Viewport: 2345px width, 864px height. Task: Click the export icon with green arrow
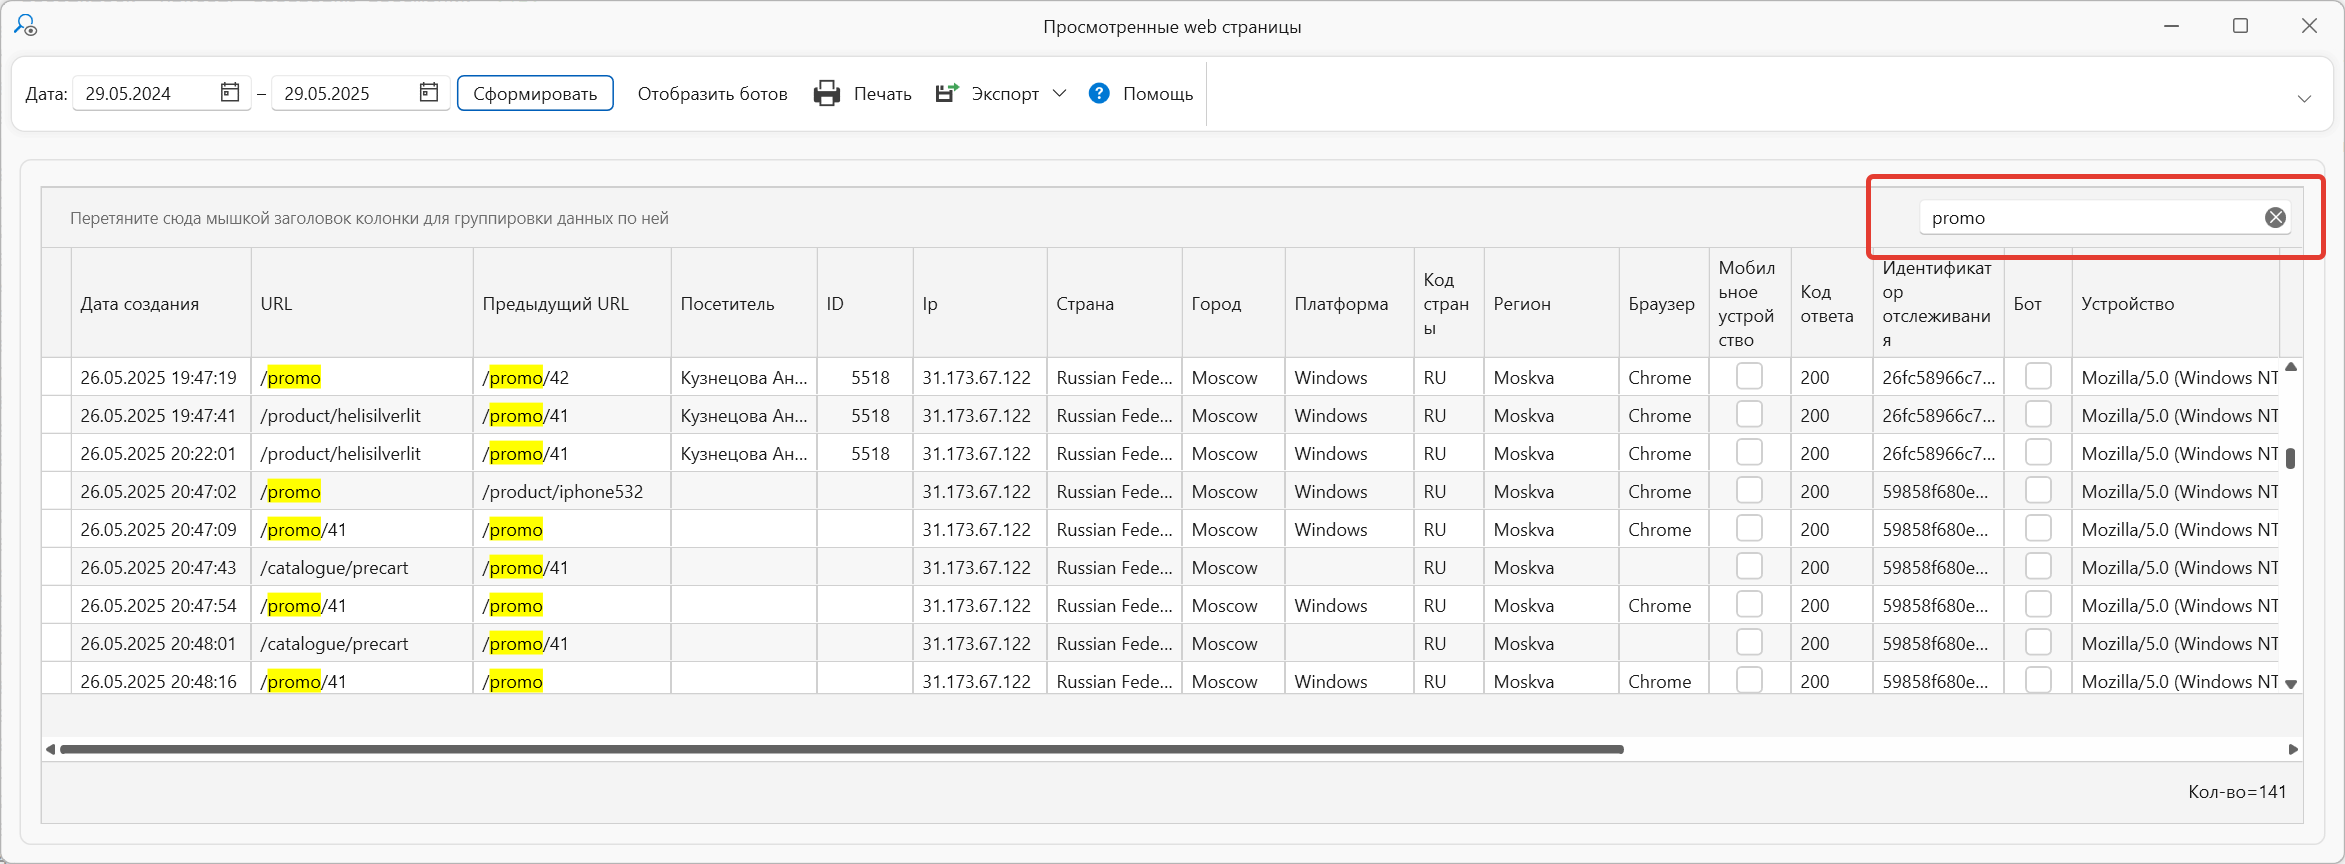pos(946,93)
